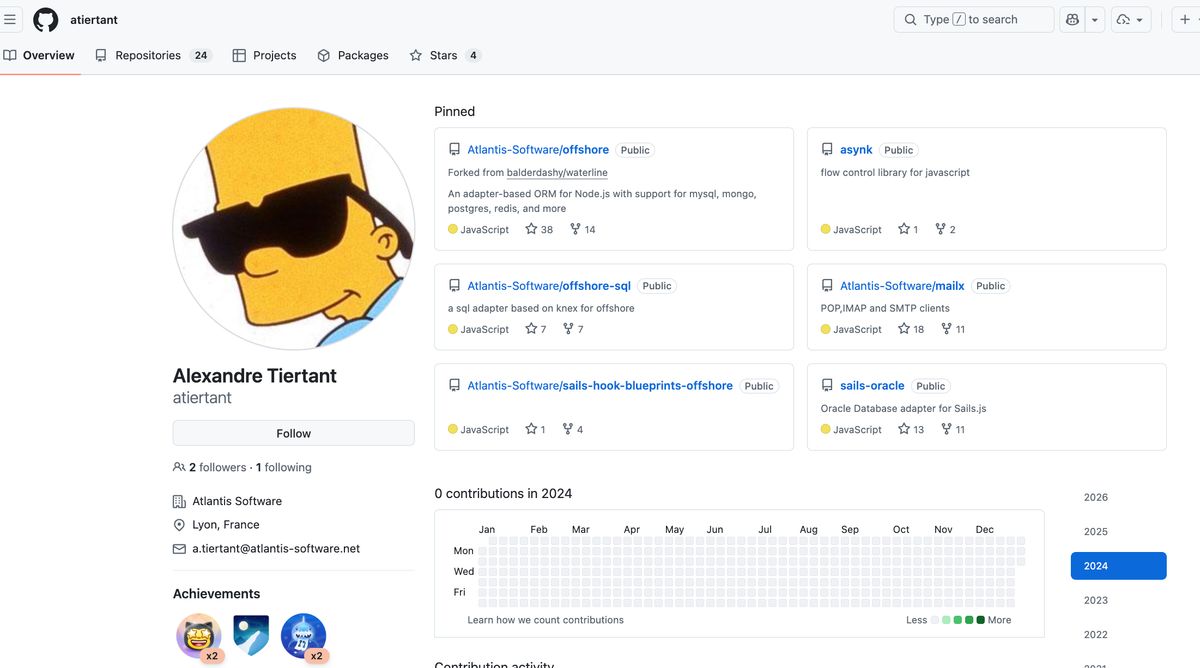This screenshot has width=1200, height=668.
Task: View 14 forks of offshore
Action: pos(583,229)
